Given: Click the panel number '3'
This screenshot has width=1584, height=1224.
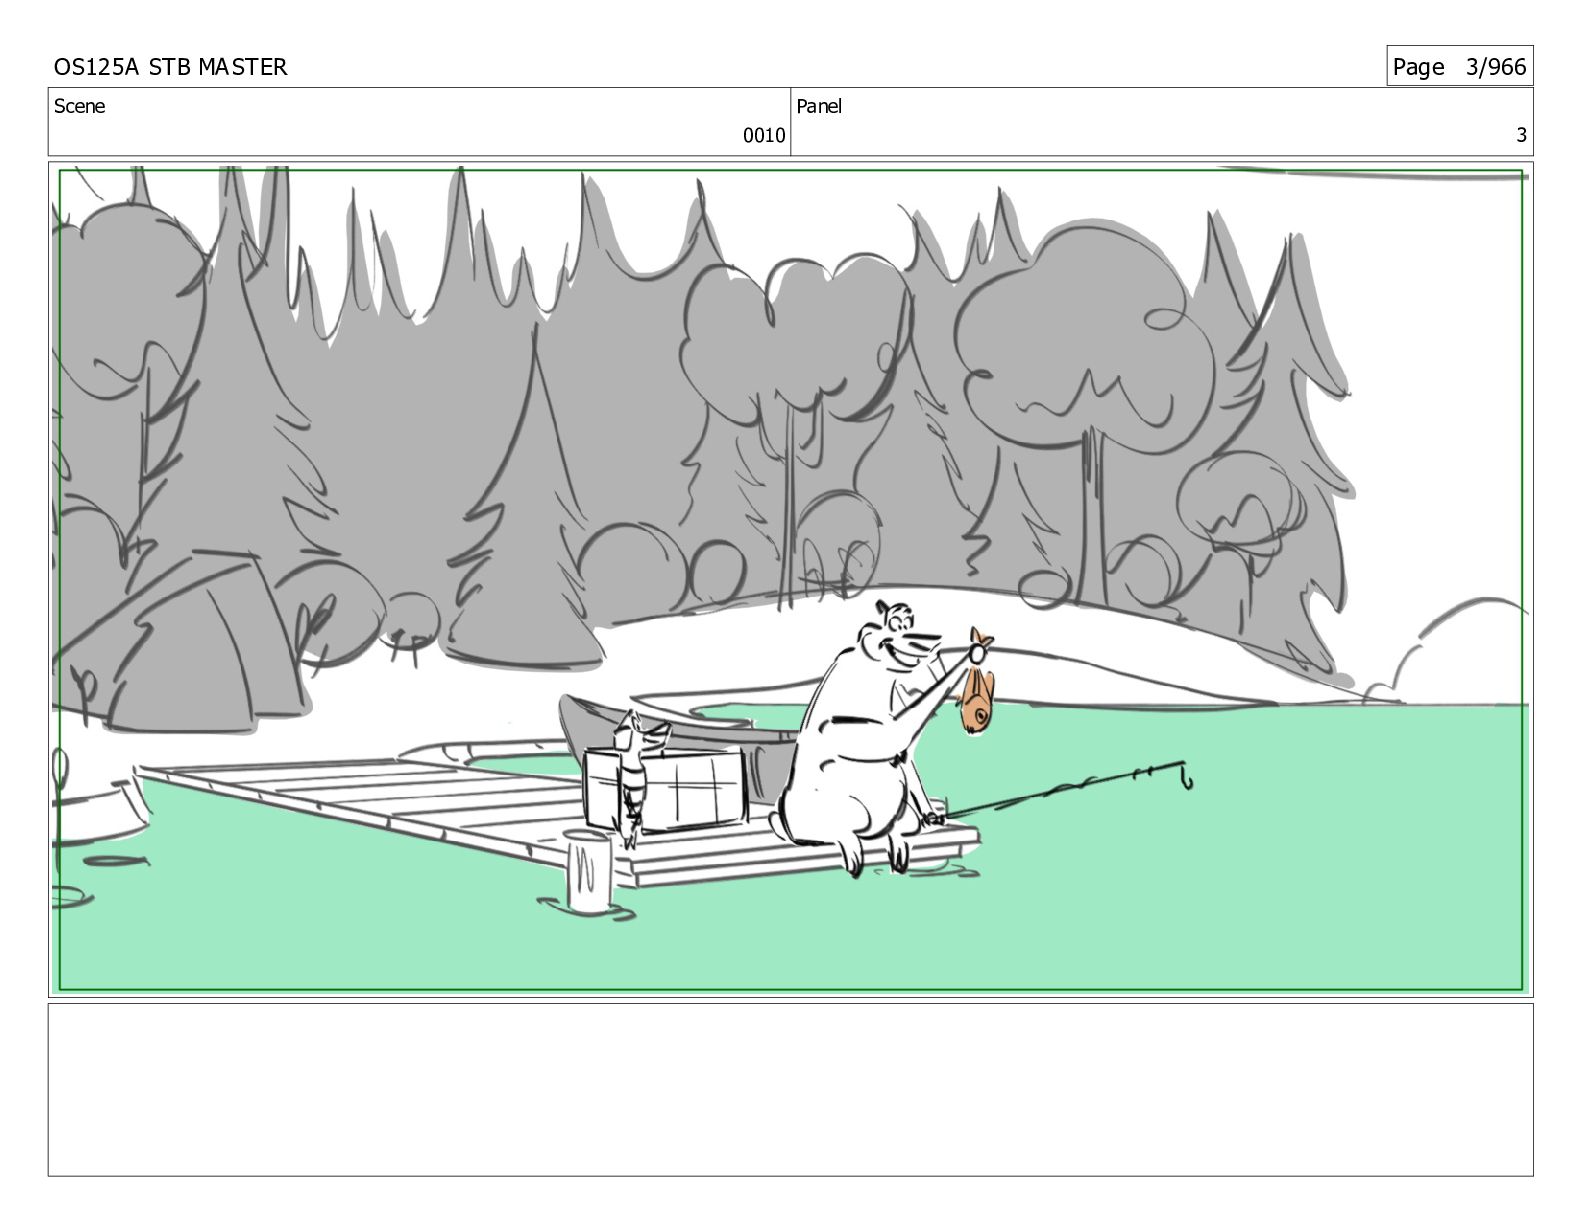Looking at the screenshot, I should pyautogui.click(x=1521, y=136).
